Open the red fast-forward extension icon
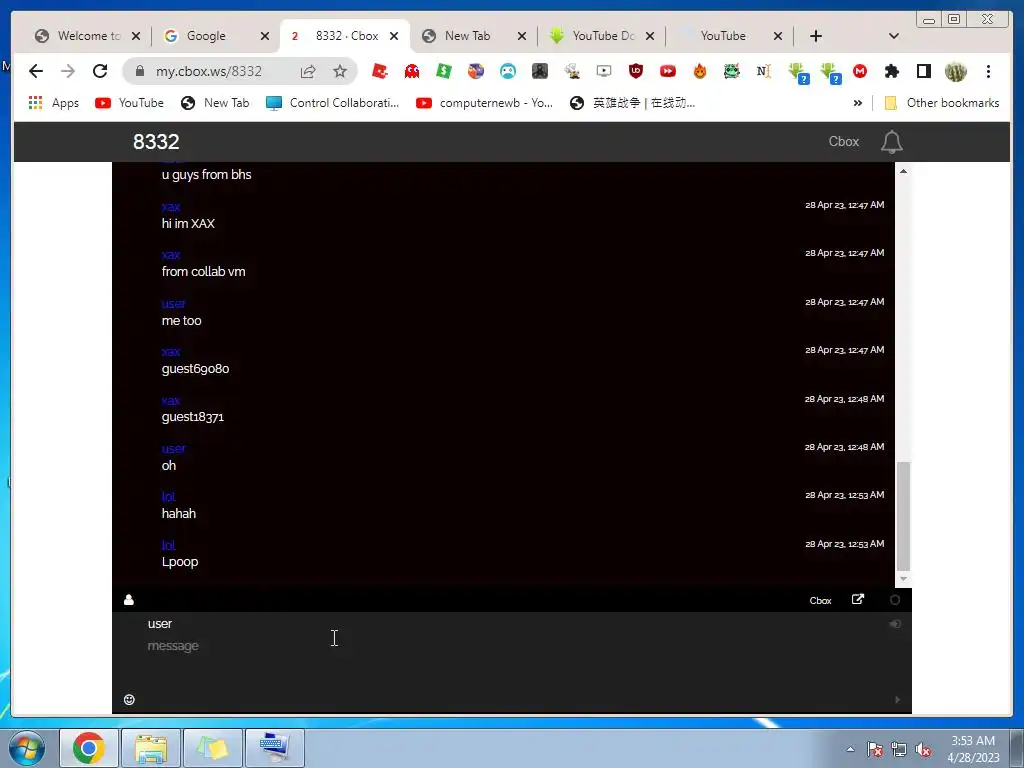 (x=667, y=71)
